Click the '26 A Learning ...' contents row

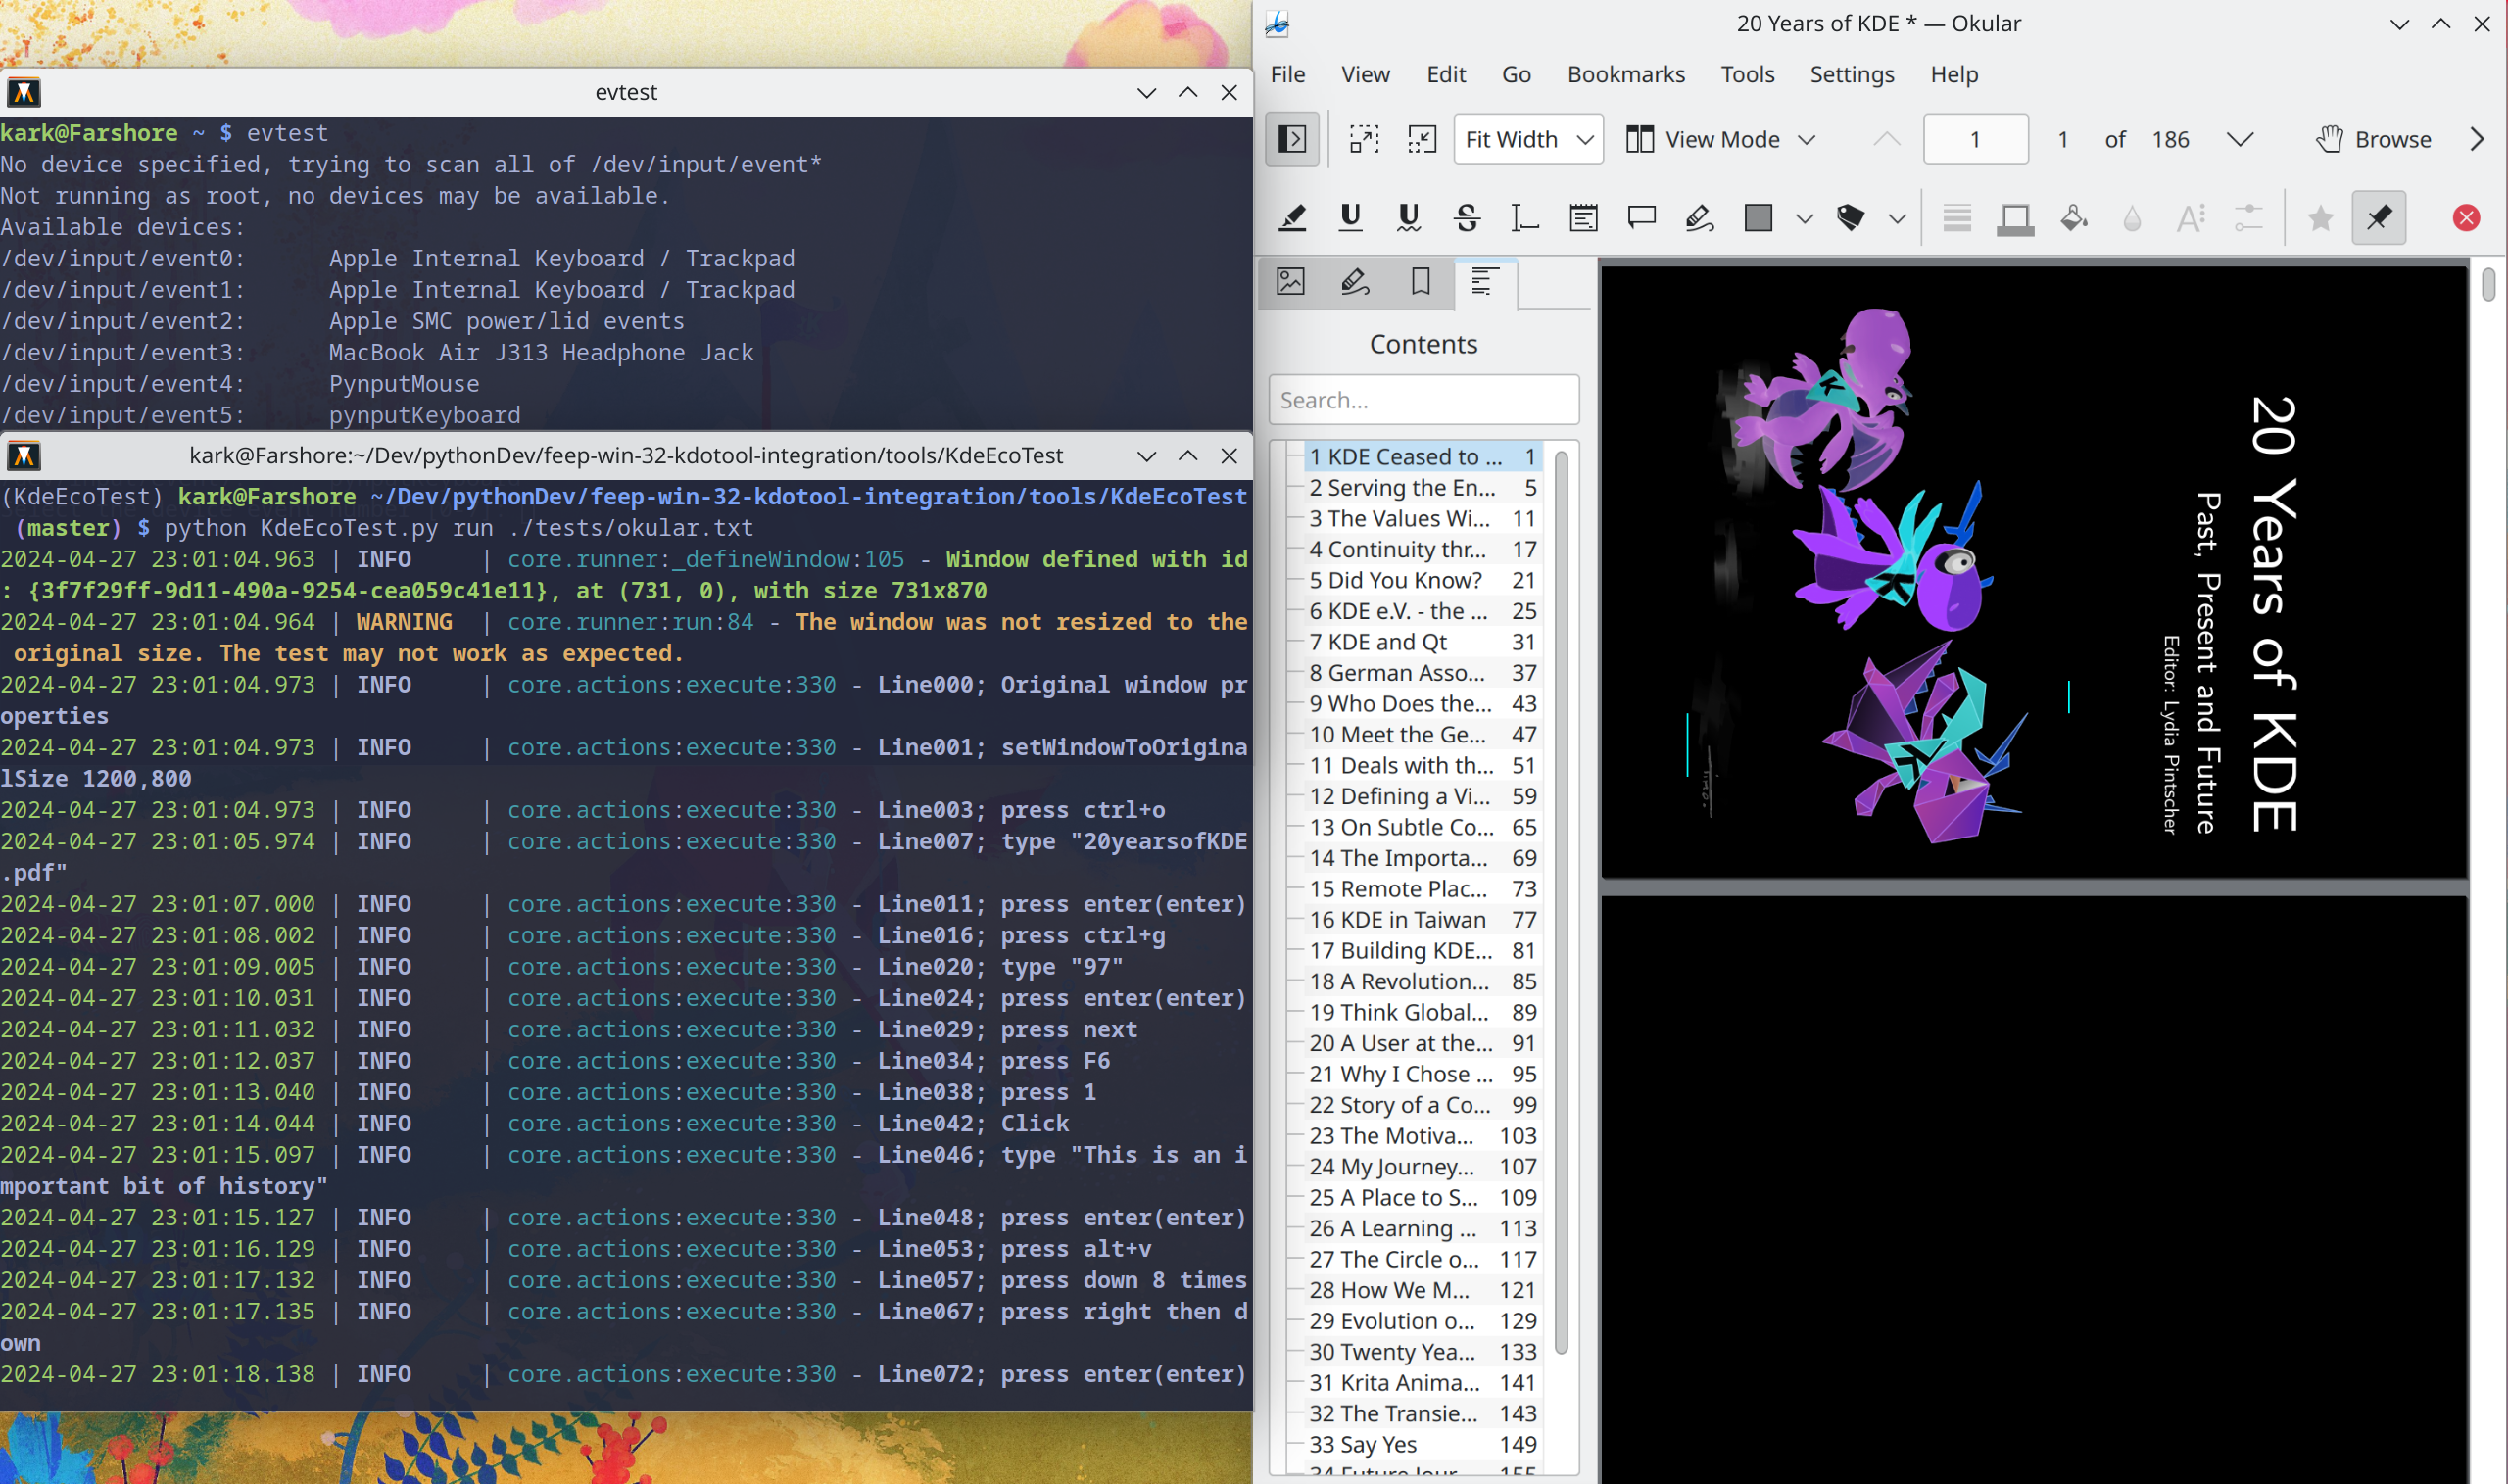[1422, 1229]
